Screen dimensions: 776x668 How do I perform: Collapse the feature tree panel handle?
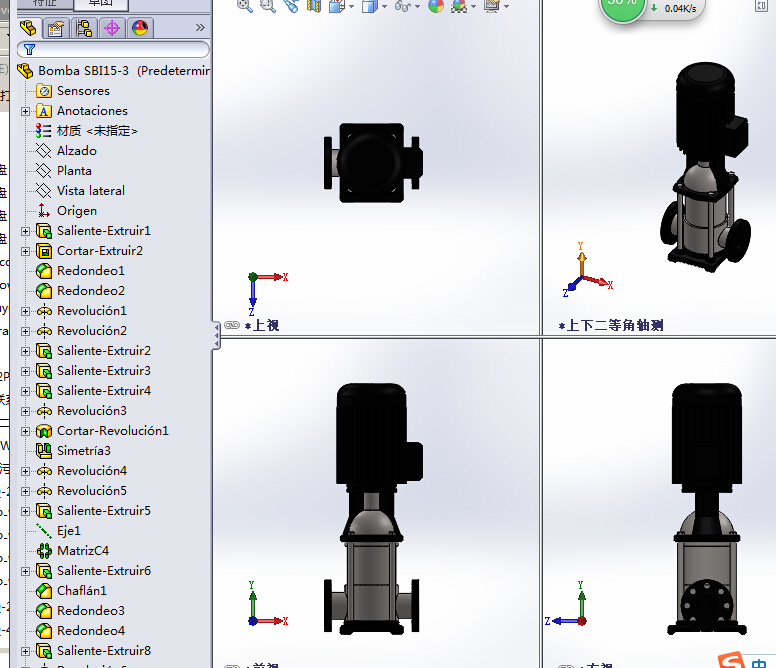point(216,336)
